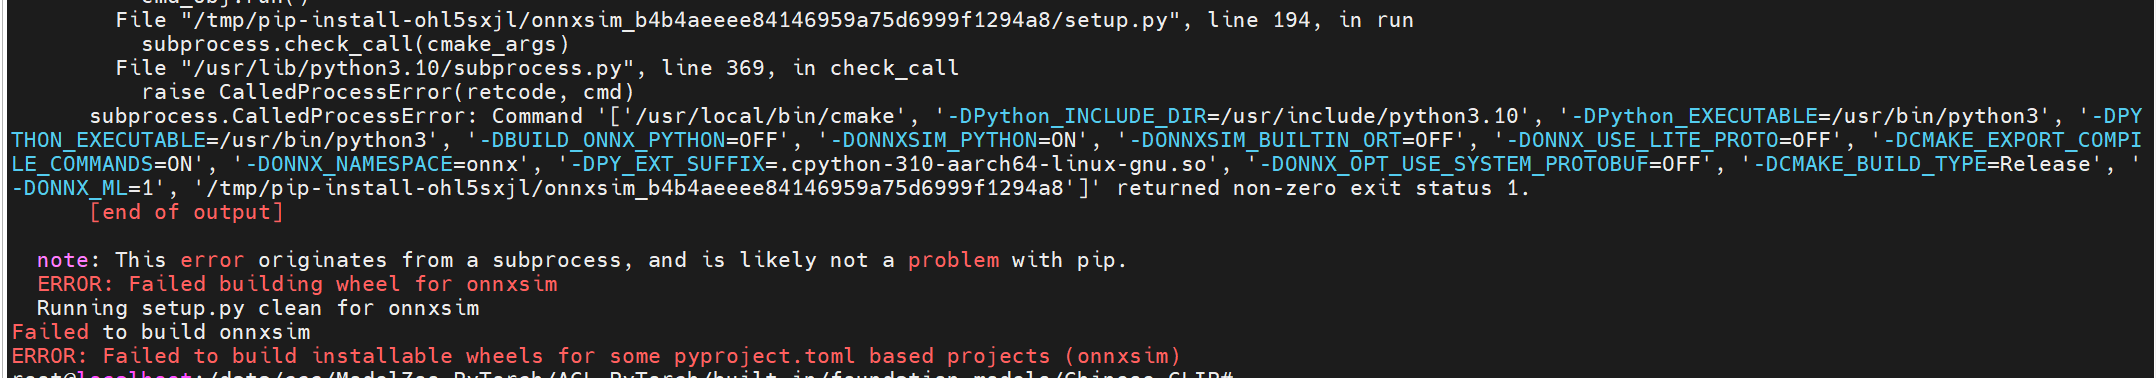Image resolution: width=2156 pixels, height=378 pixels.
Task: Click the -DONNXSIM_PYTHON=ON argument
Action: 959,141
